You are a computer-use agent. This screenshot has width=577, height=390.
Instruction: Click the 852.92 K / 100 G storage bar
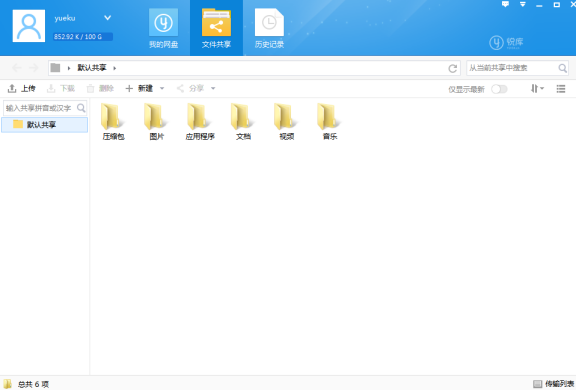pos(83,37)
